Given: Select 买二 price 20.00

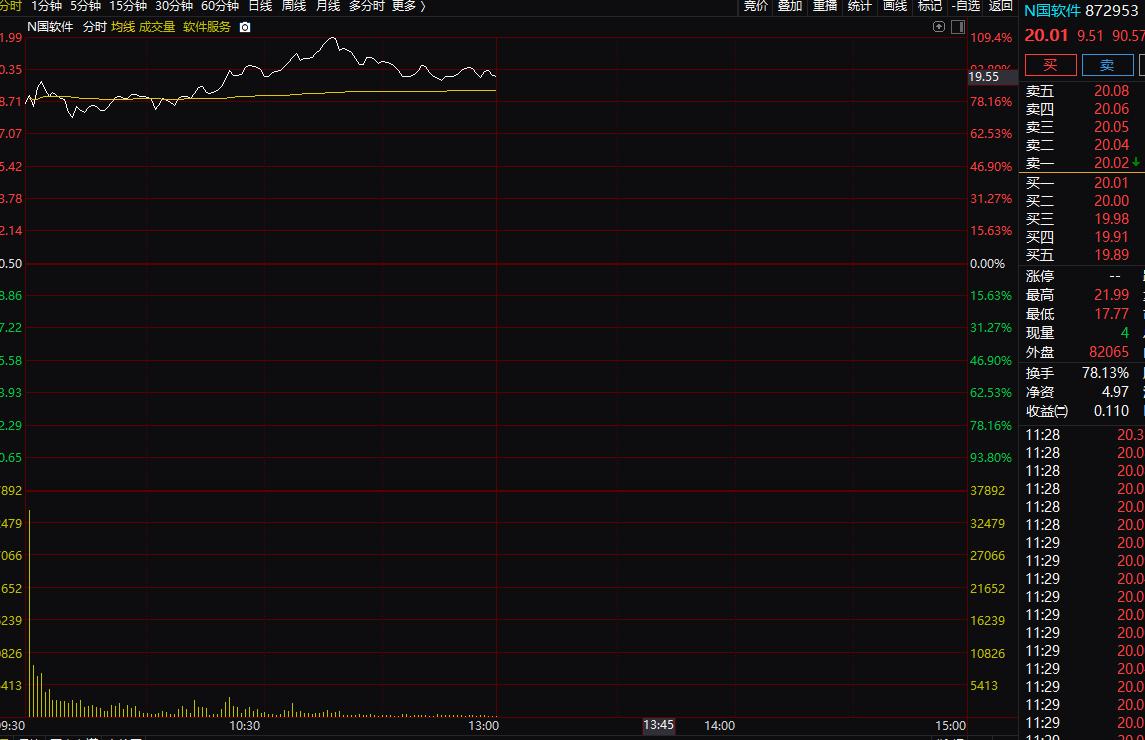Looking at the screenshot, I should coord(1111,201).
